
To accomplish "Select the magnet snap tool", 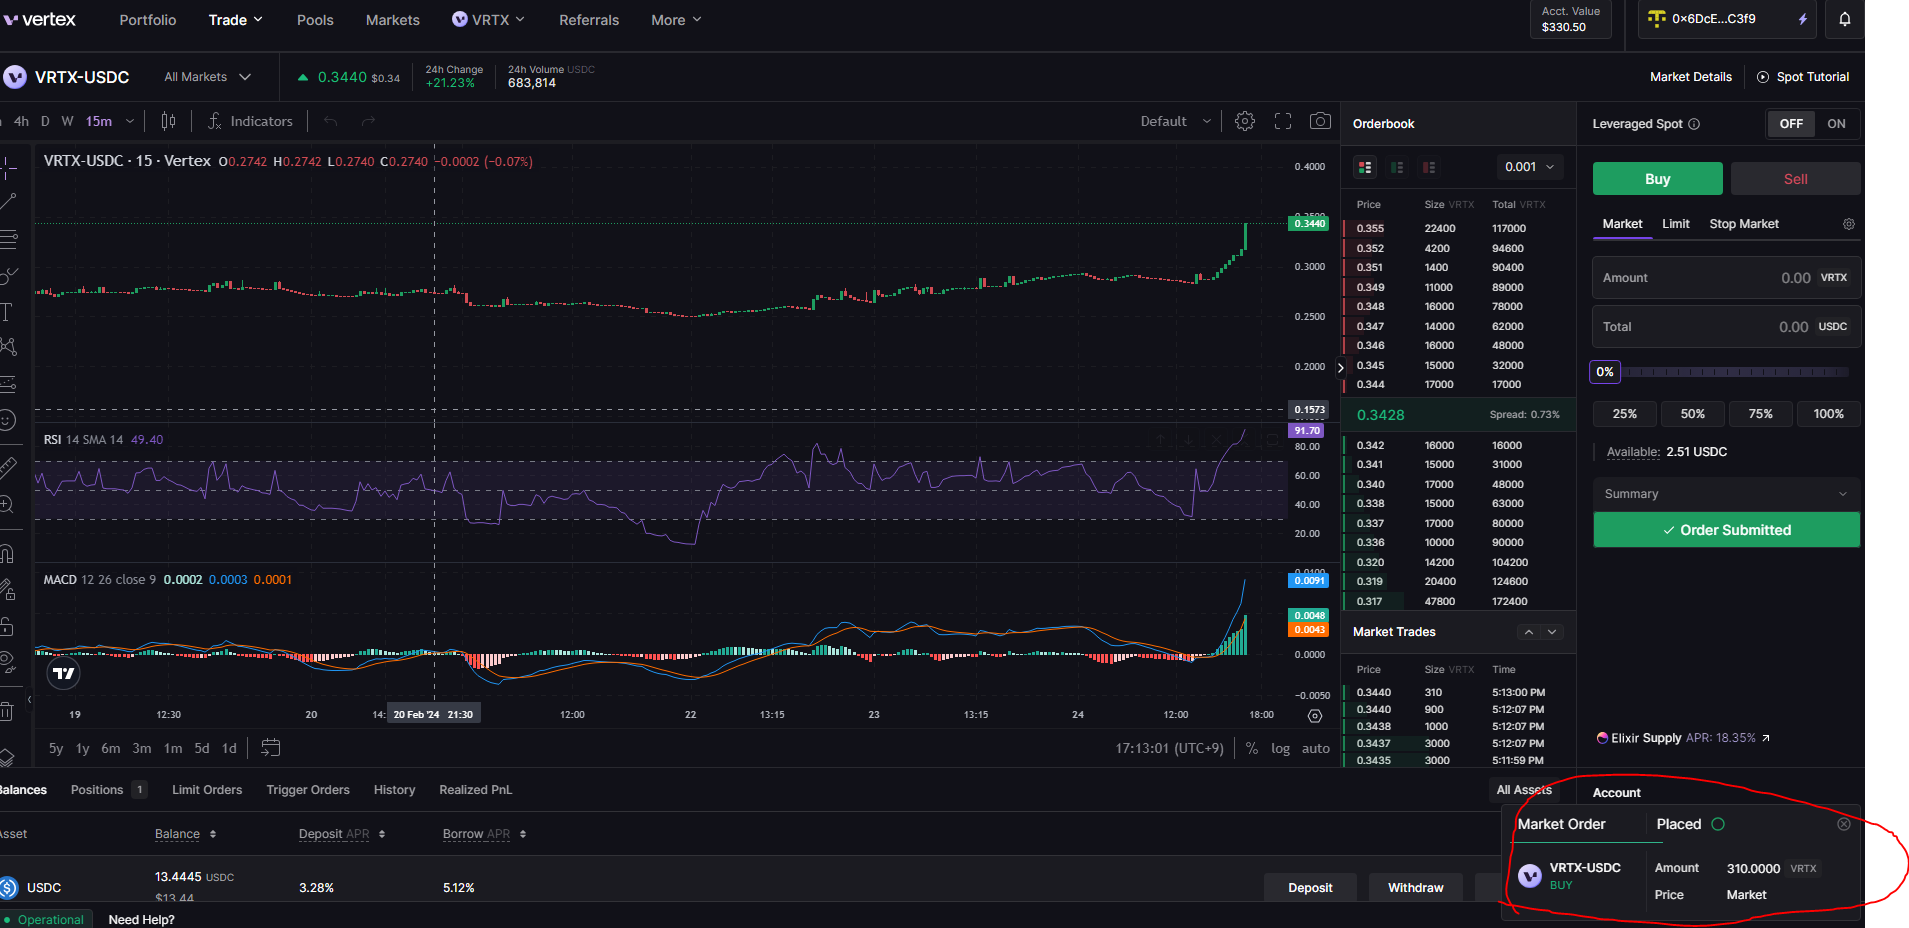I will (7, 553).
